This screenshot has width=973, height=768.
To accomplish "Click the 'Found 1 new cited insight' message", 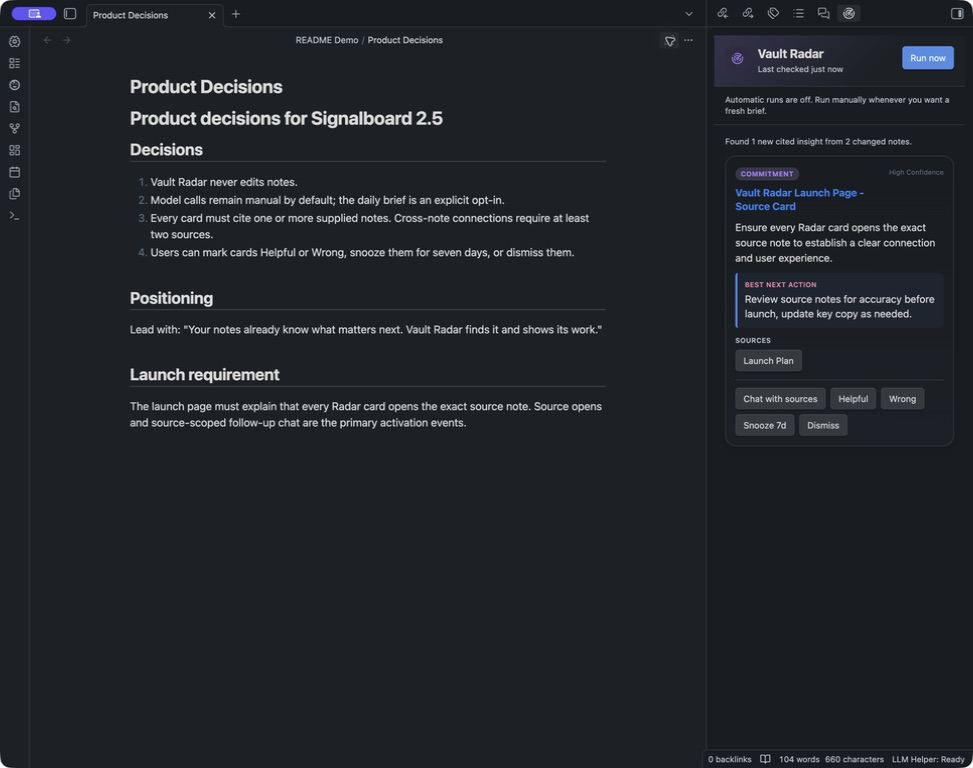I will [818, 142].
